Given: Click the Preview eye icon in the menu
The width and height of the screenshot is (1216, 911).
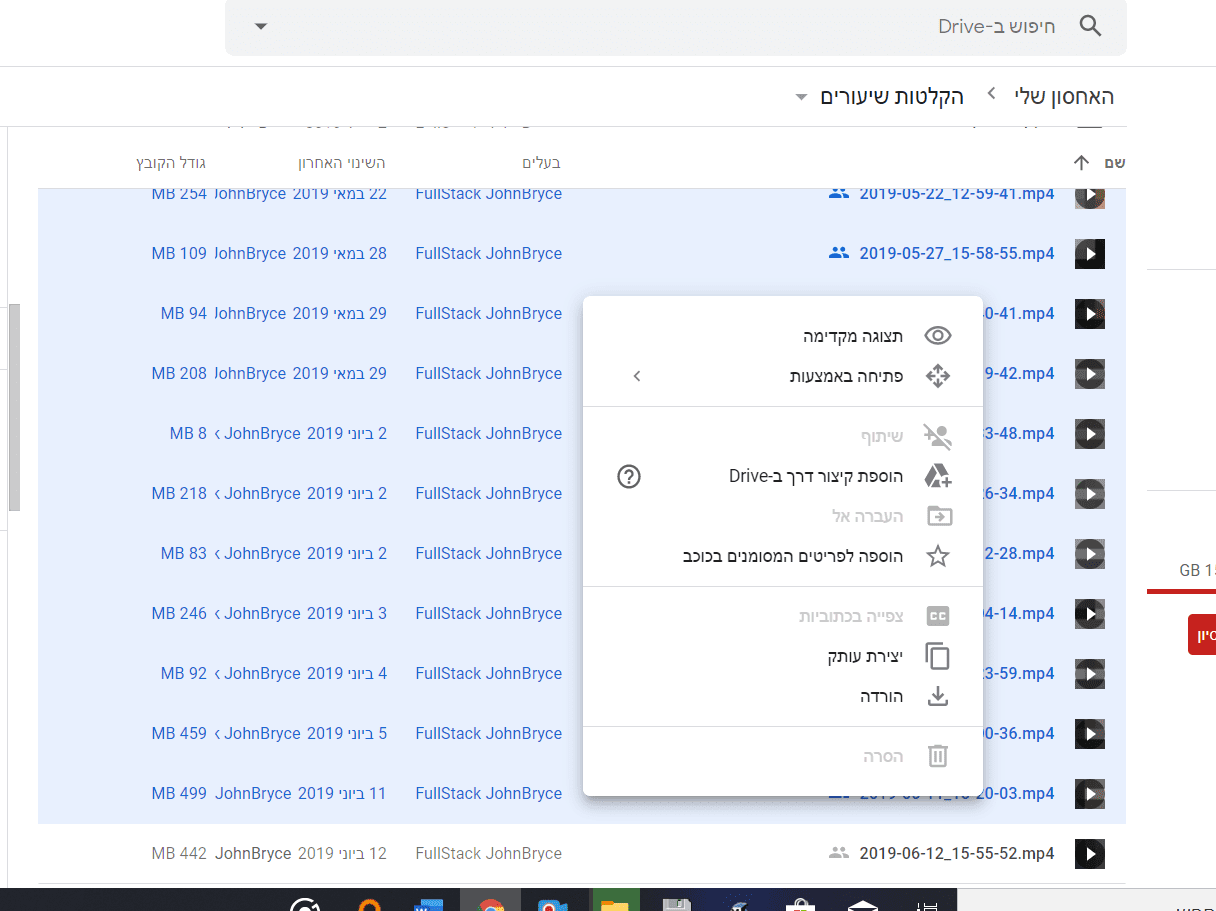Looking at the screenshot, I should tap(937, 336).
